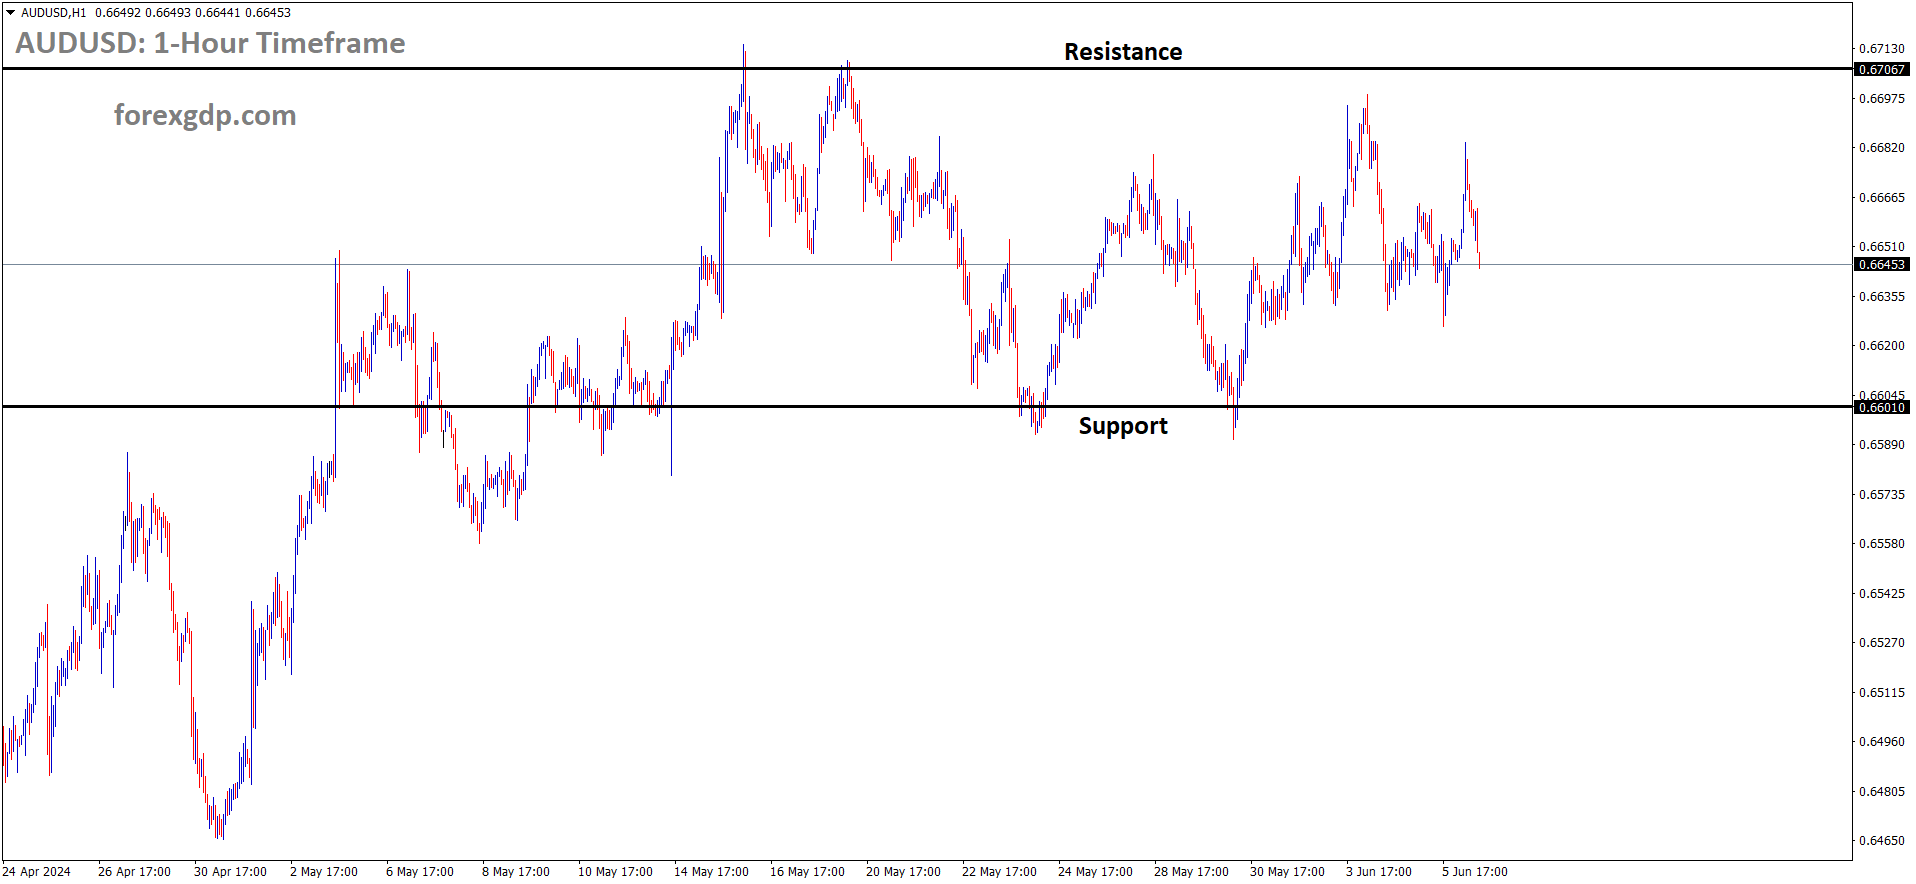Select the Resistance line label

pyautogui.click(x=1122, y=52)
